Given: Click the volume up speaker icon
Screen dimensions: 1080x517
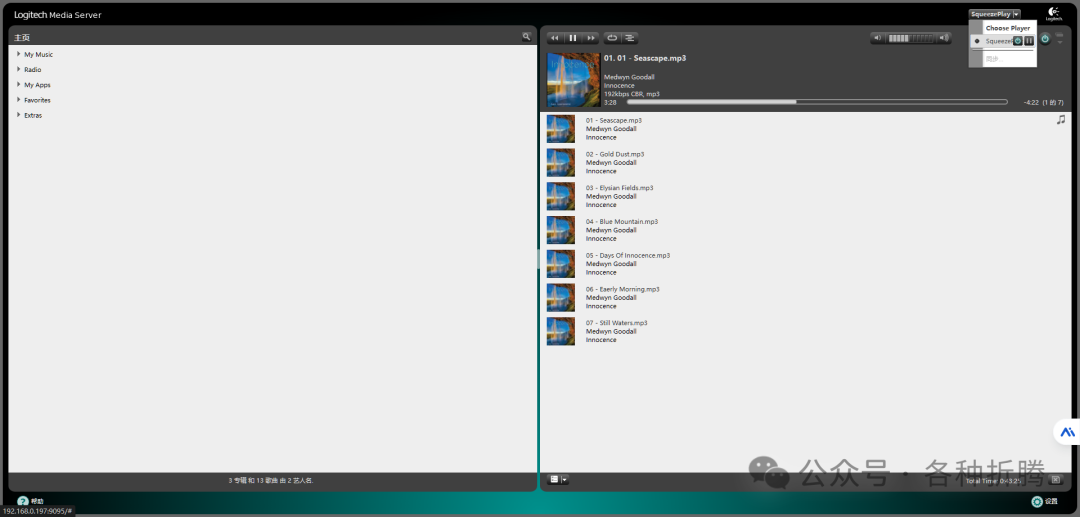Looking at the screenshot, I should click(x=945, y=39).
